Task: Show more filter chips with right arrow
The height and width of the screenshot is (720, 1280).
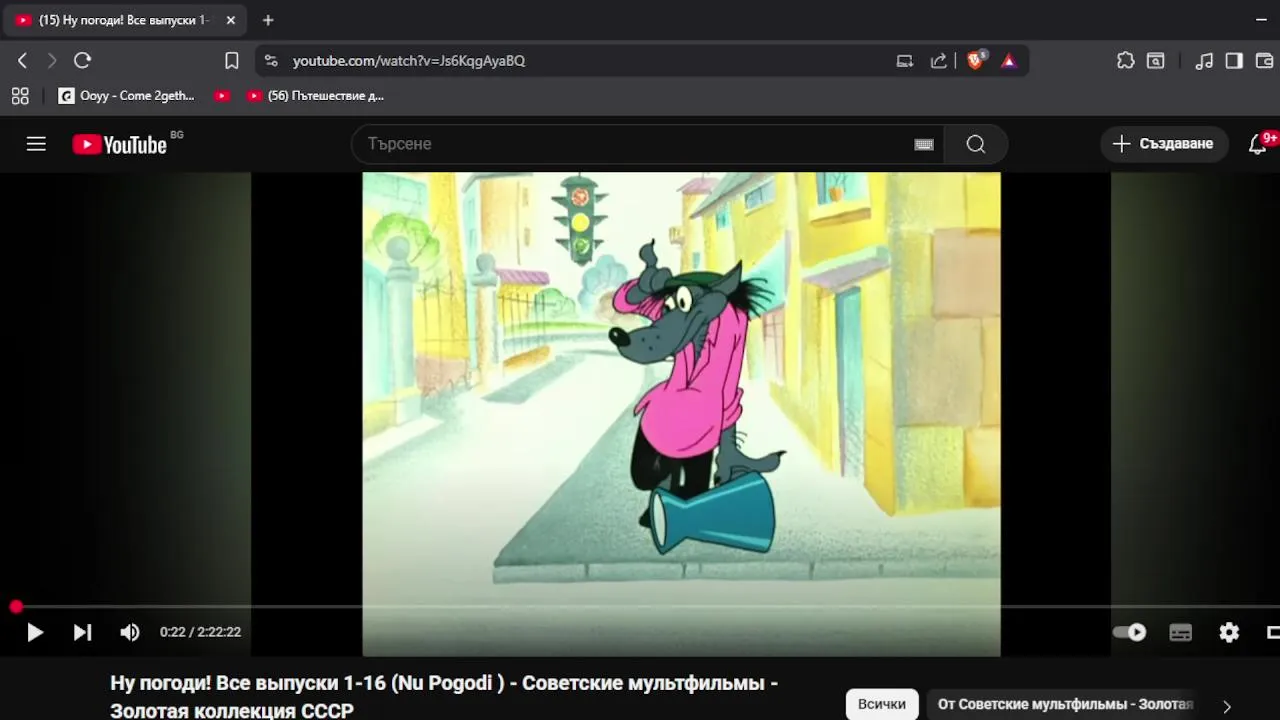Action: click(x=1227, y=706)
